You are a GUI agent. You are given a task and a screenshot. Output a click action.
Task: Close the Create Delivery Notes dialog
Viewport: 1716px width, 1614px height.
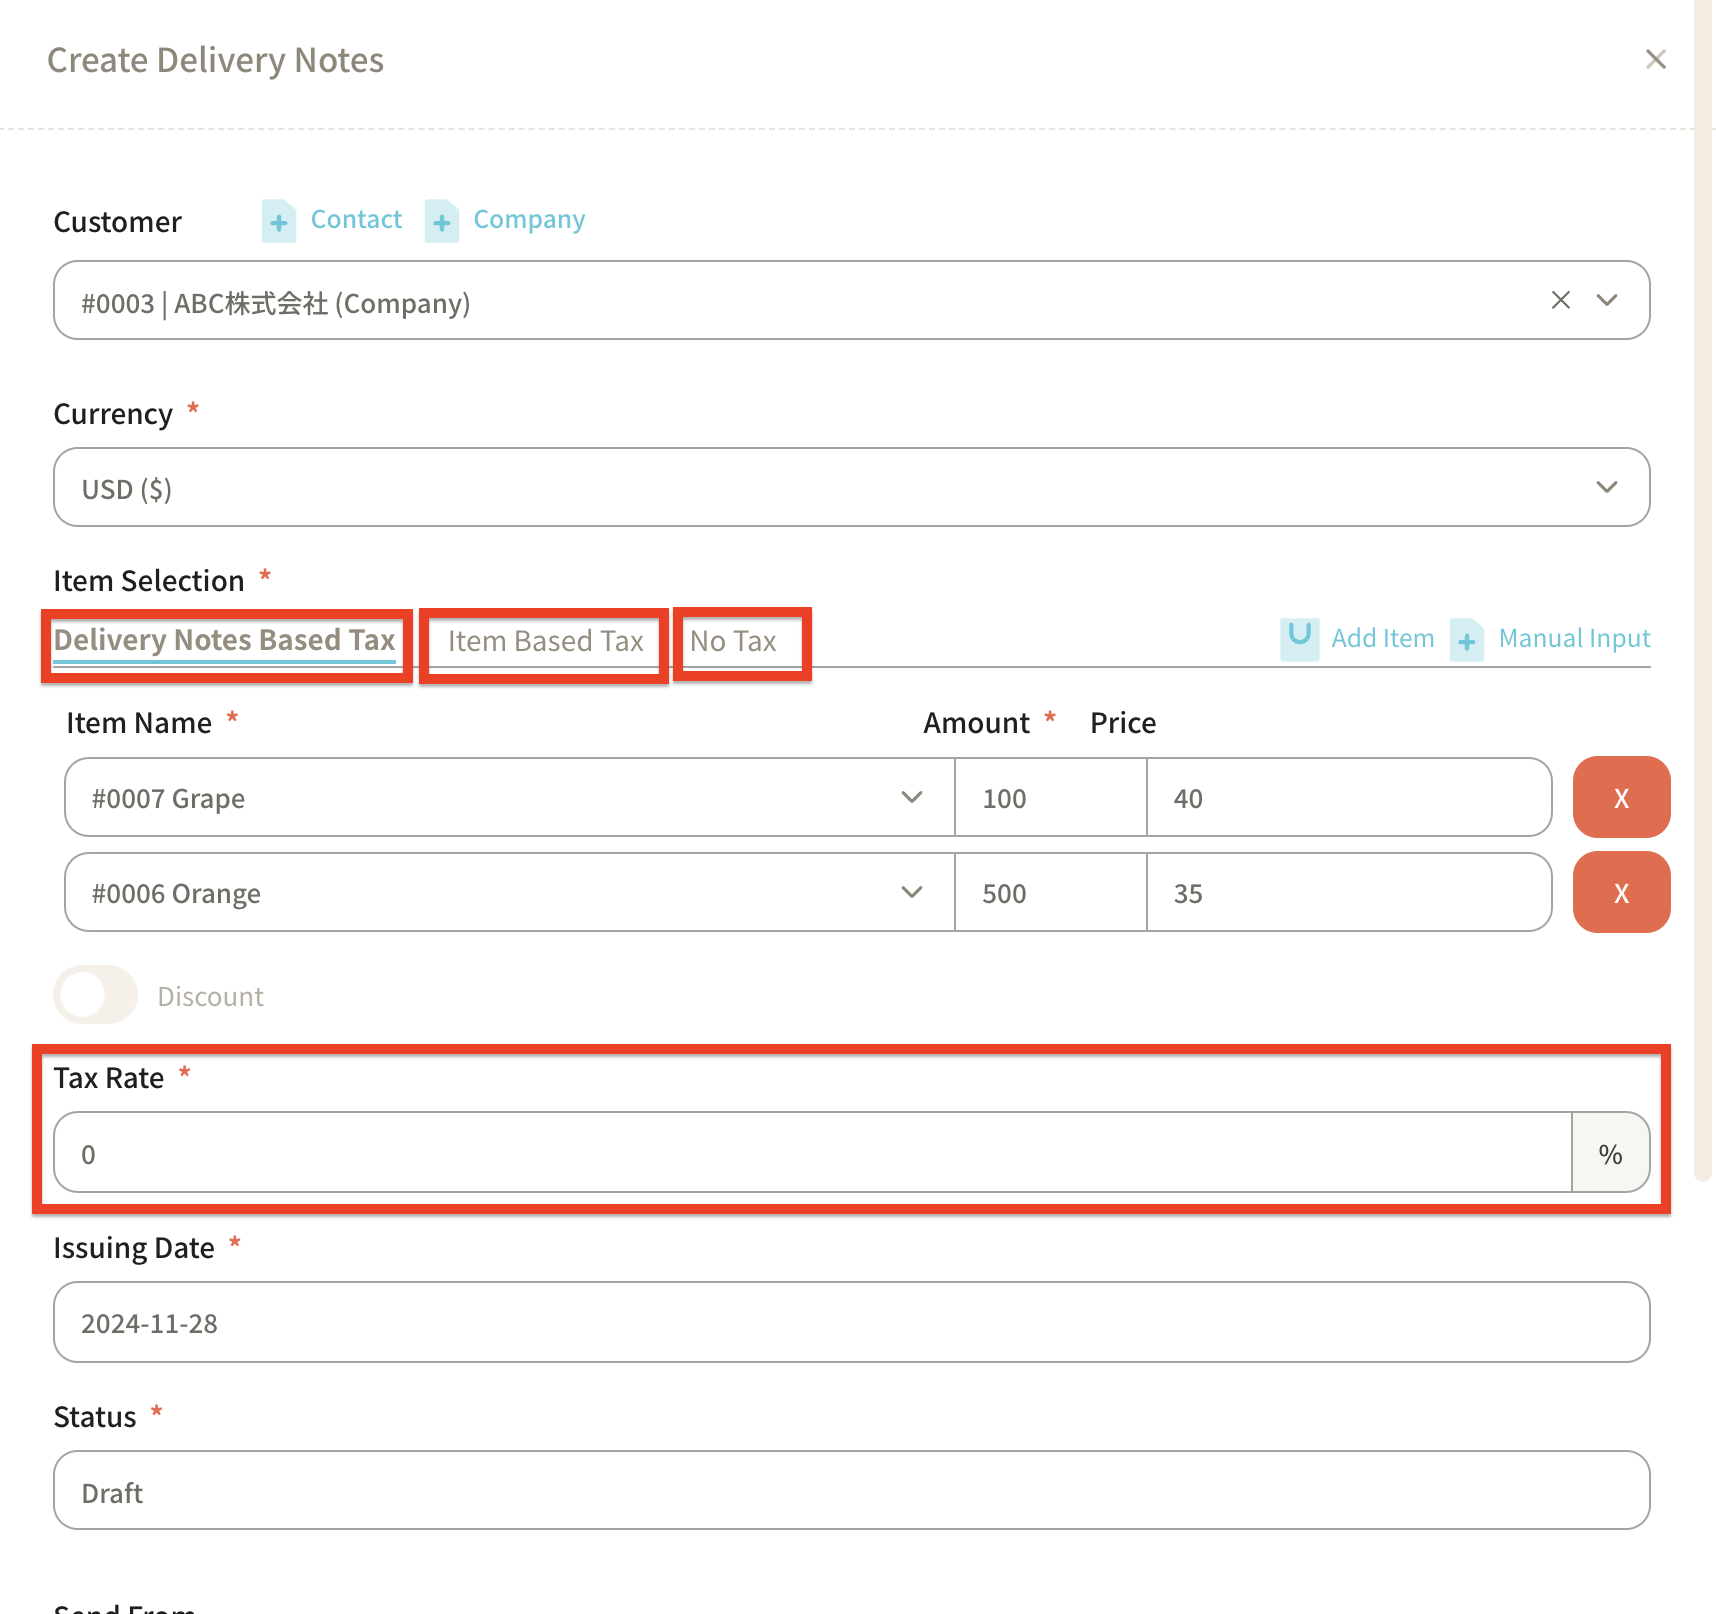click(1655, 60)
